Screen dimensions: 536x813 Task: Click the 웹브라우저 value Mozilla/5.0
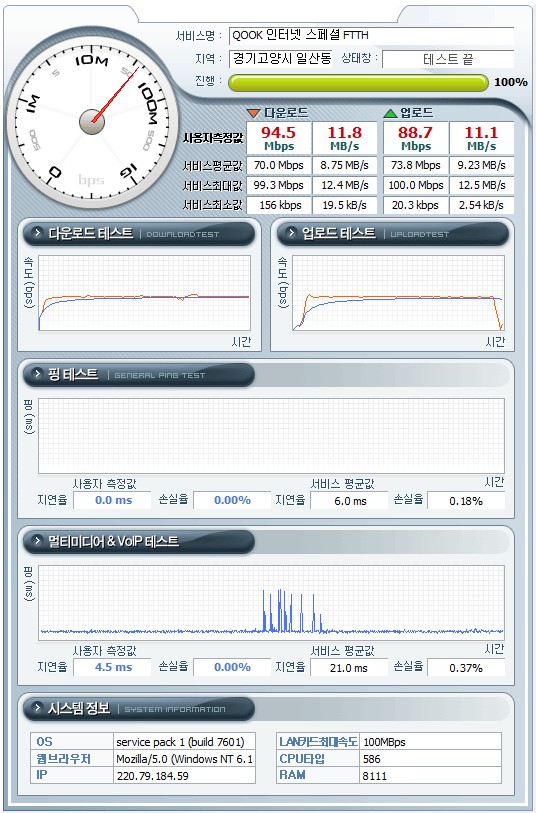184,759
